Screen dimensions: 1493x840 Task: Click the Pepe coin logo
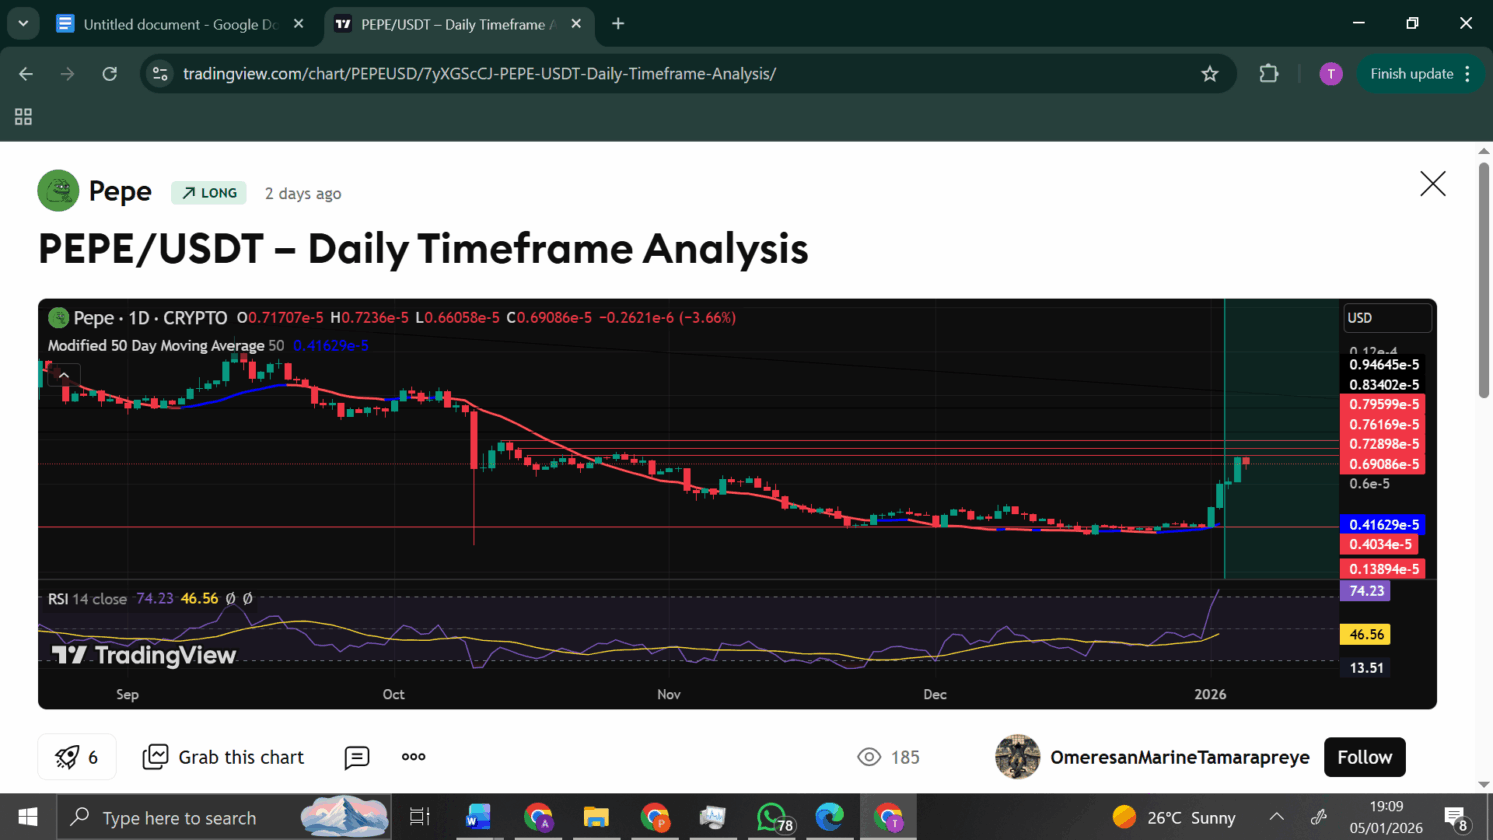pyautogui.click(x=58, y=191)
